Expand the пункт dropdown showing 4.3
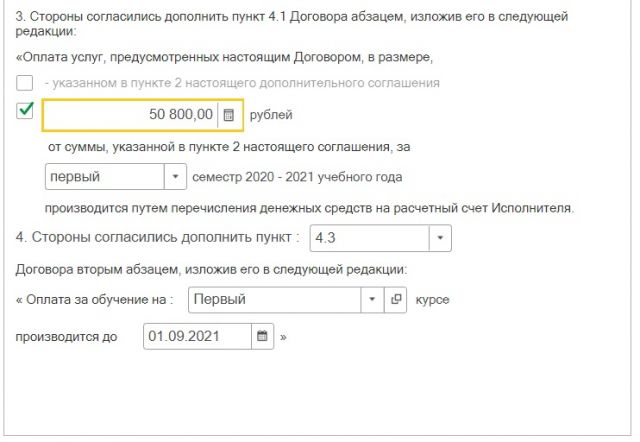This screenshot has height=442, width=640. point(440,238)
